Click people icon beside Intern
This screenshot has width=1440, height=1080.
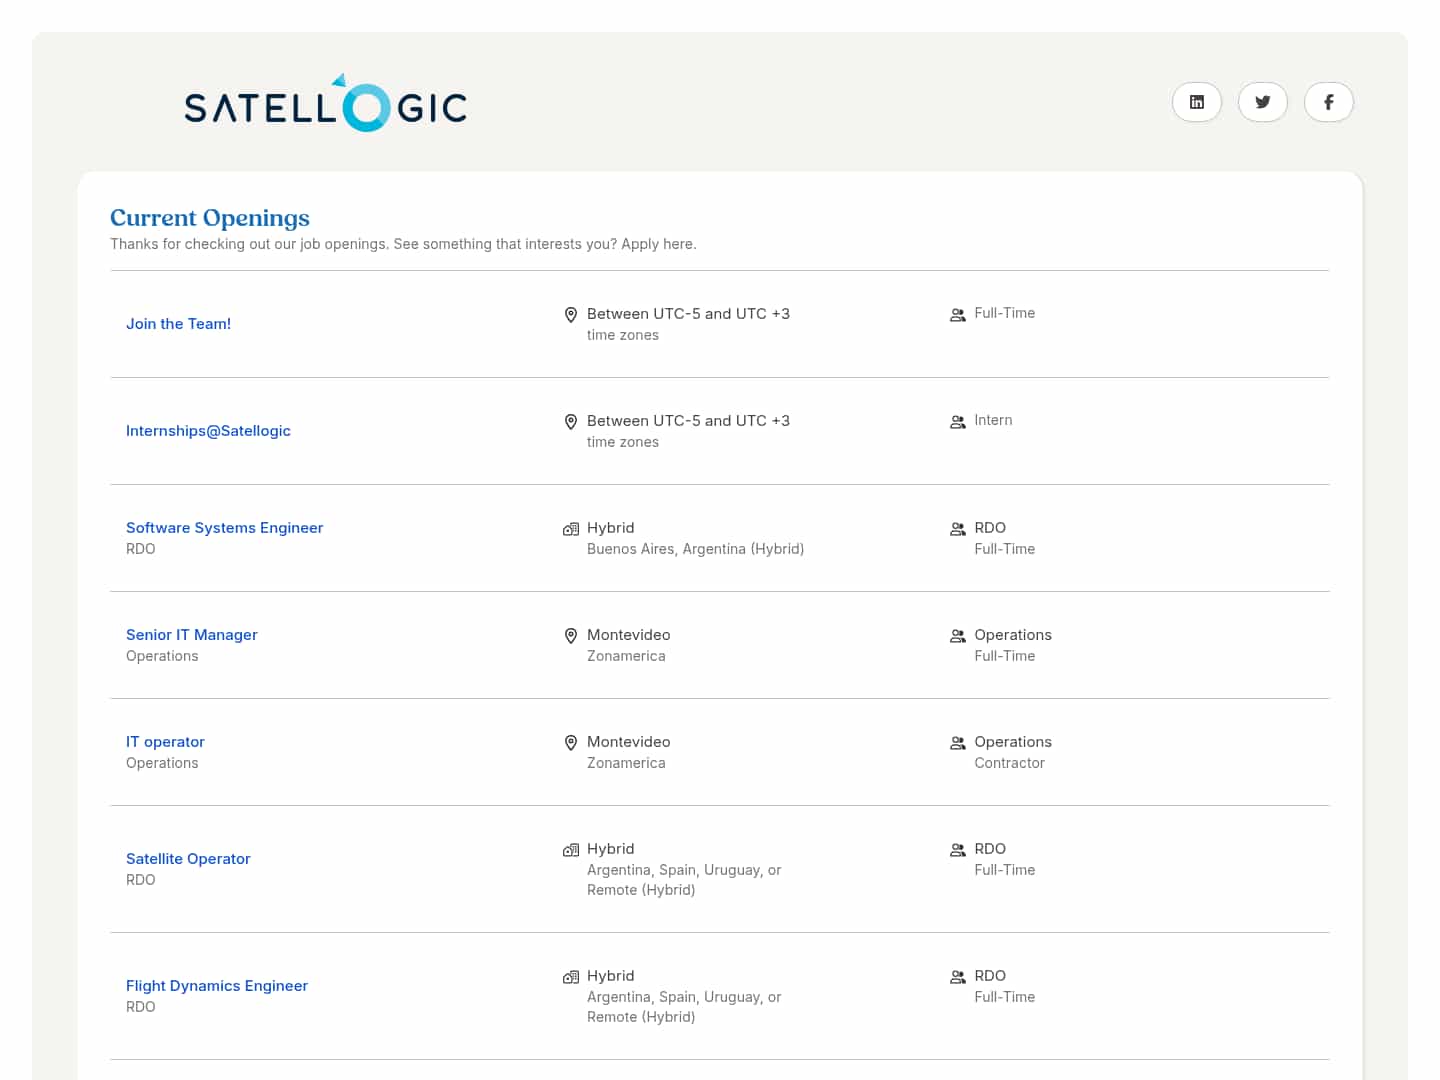(957, 422)
